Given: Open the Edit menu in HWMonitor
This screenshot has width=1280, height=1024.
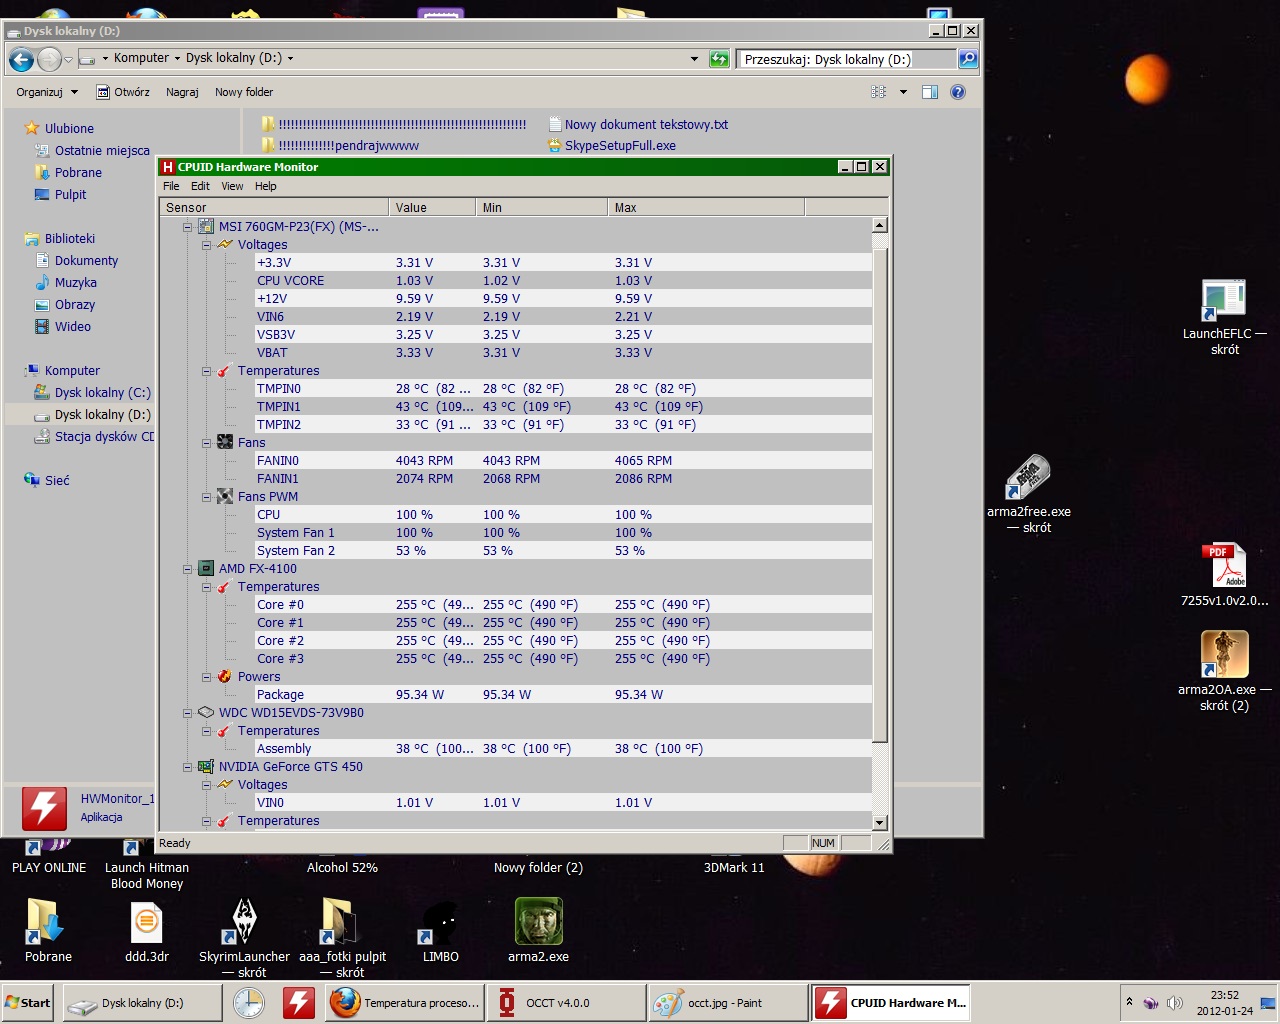Looking at the screenshot, I should click(200, 186).
